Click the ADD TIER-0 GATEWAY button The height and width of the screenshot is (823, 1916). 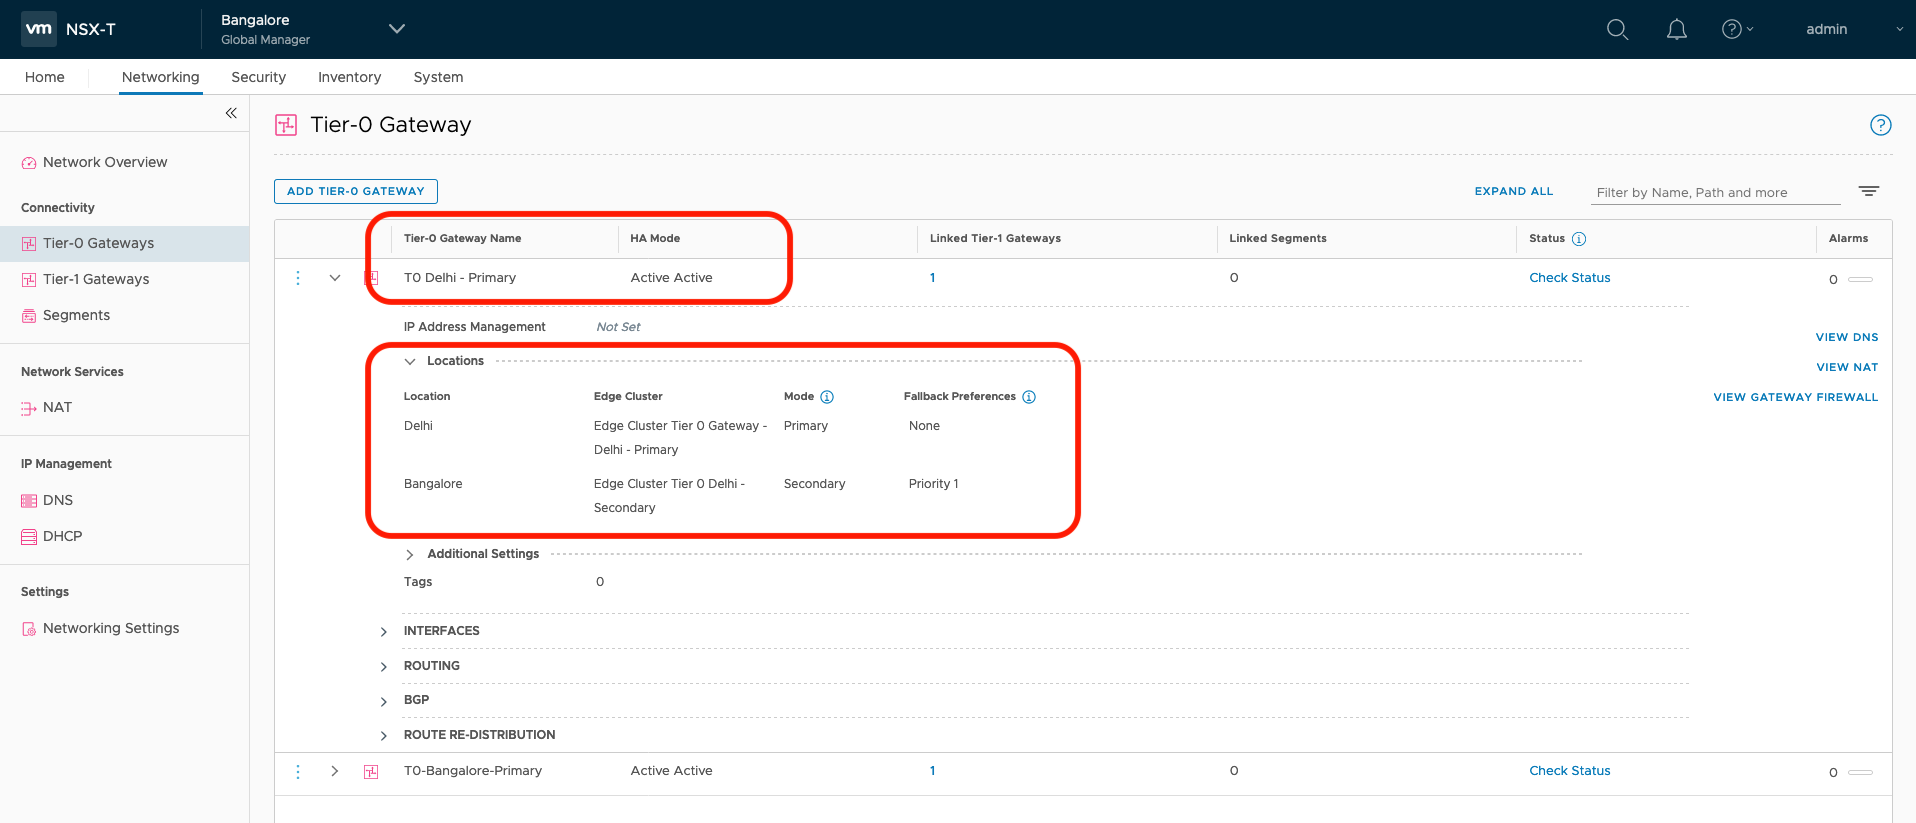tap(356, 191)
